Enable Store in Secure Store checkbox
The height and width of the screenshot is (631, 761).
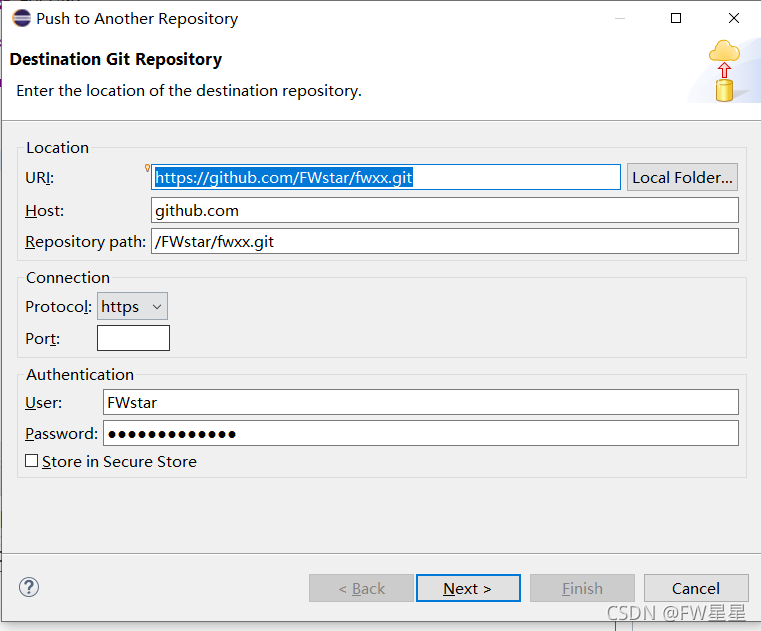[32, 461]
